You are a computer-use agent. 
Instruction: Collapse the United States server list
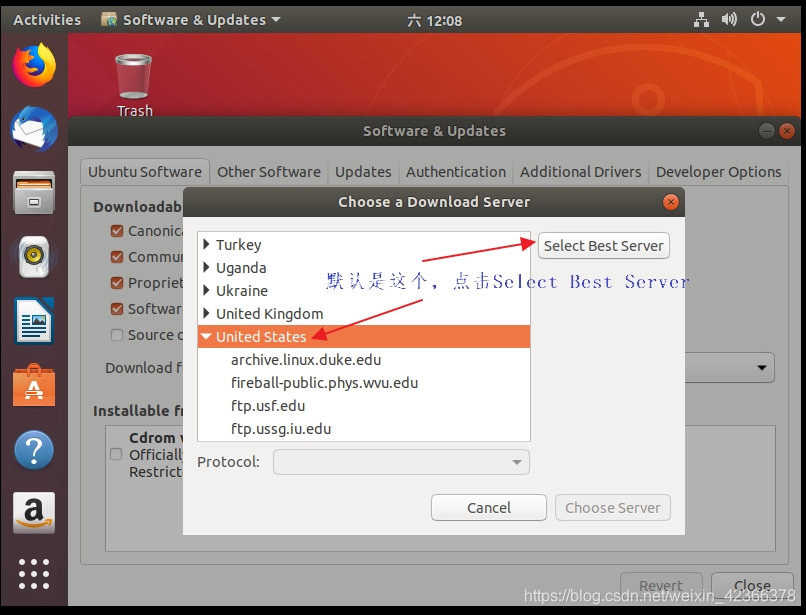tap(206, 337)
